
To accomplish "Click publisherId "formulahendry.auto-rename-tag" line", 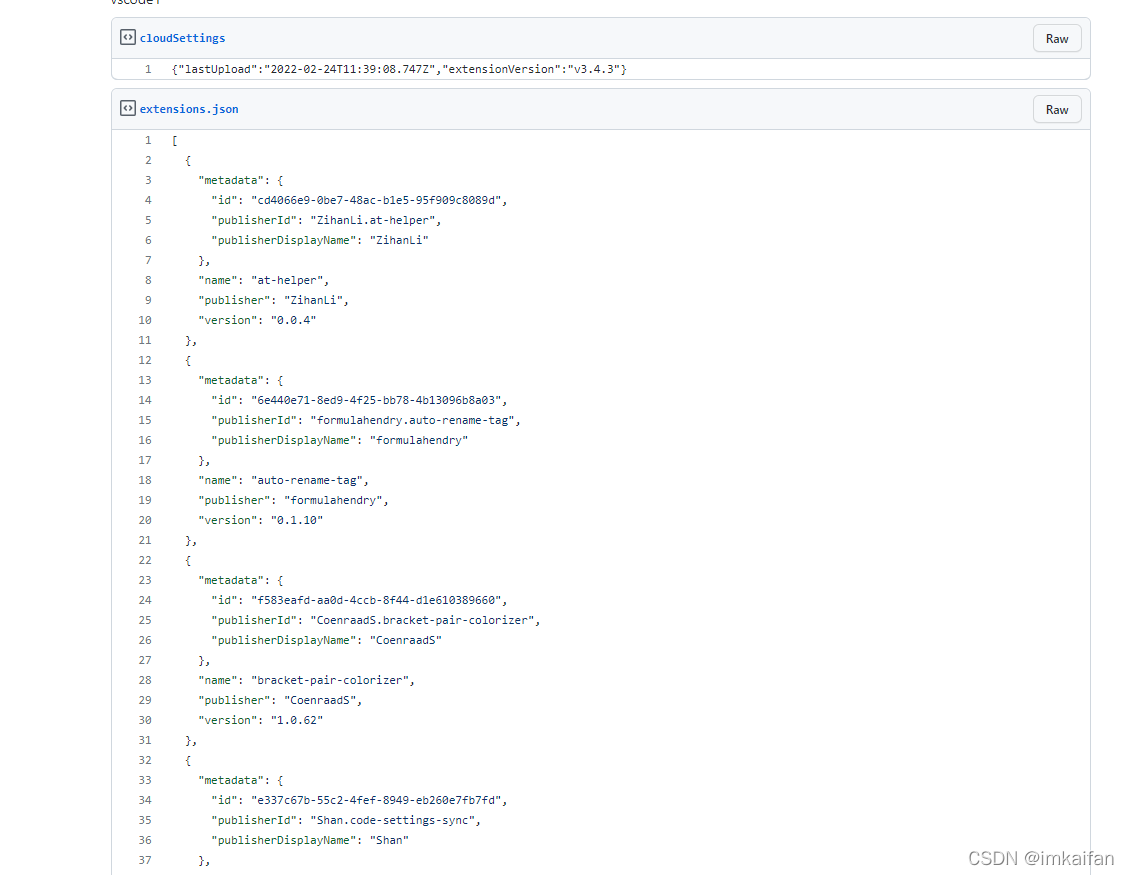I will point(365,421).
